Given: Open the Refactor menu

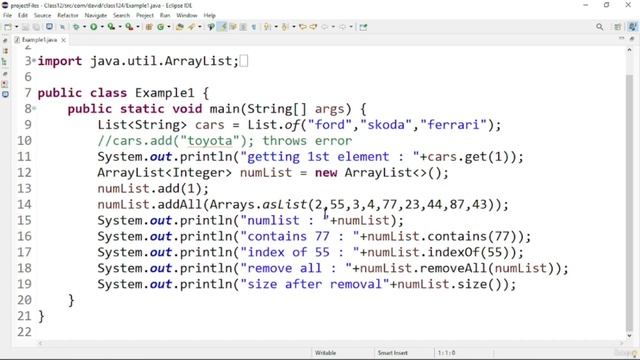Looking at the screenshot, I should pos(68,16).
